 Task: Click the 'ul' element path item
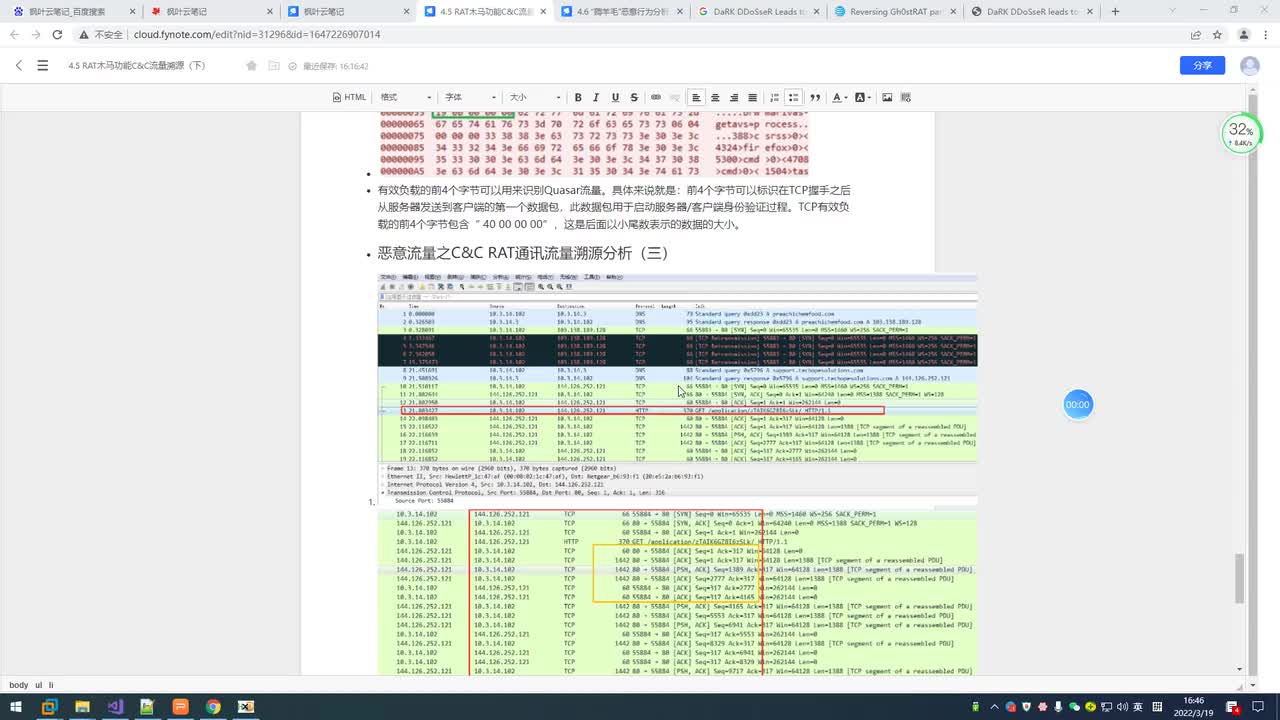(x=37, y=685)
